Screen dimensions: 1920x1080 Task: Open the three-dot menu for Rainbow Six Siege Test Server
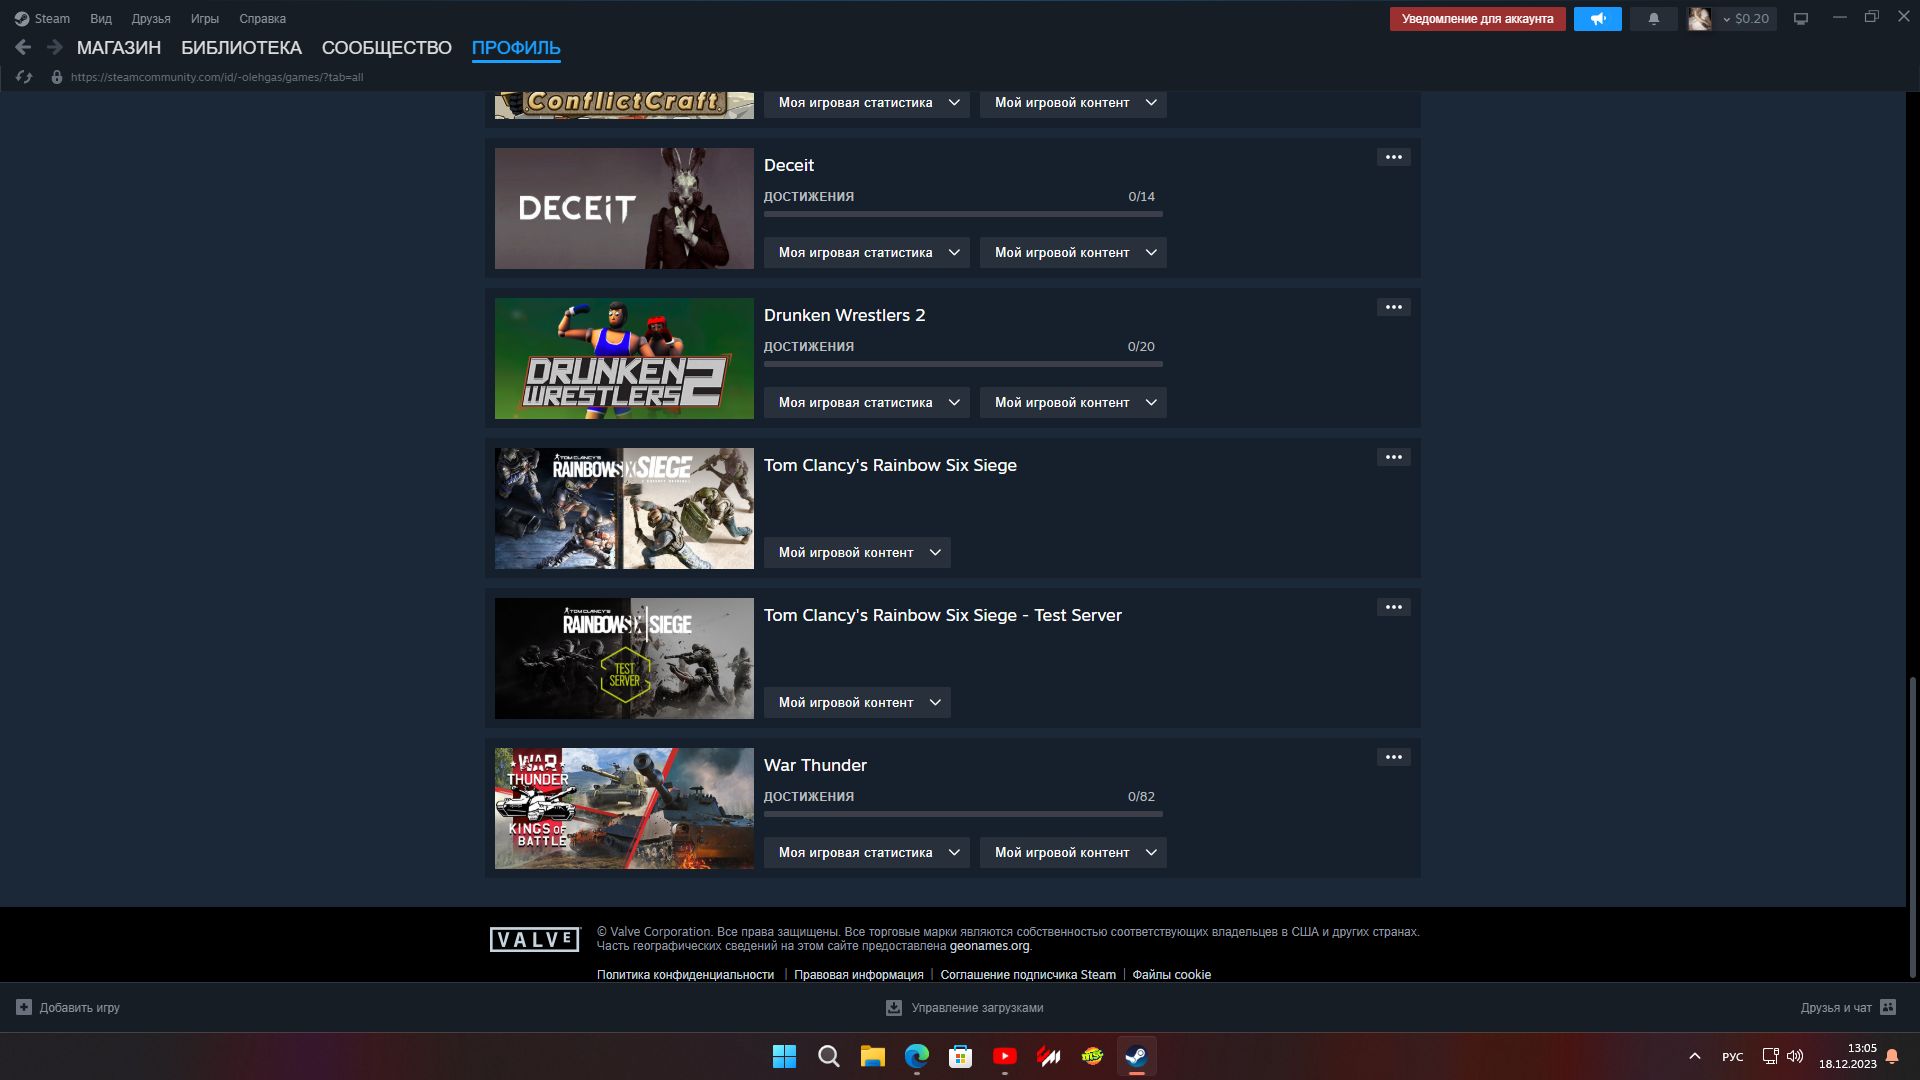(1394, 607)
